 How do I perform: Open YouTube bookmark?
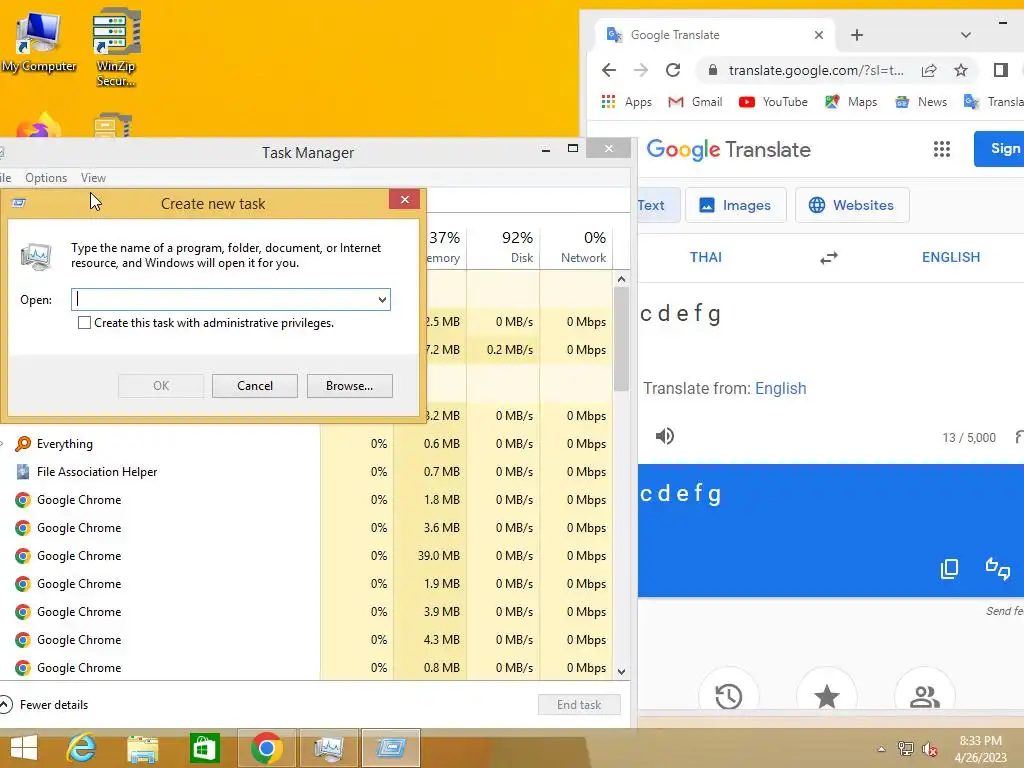click(774, 102)
